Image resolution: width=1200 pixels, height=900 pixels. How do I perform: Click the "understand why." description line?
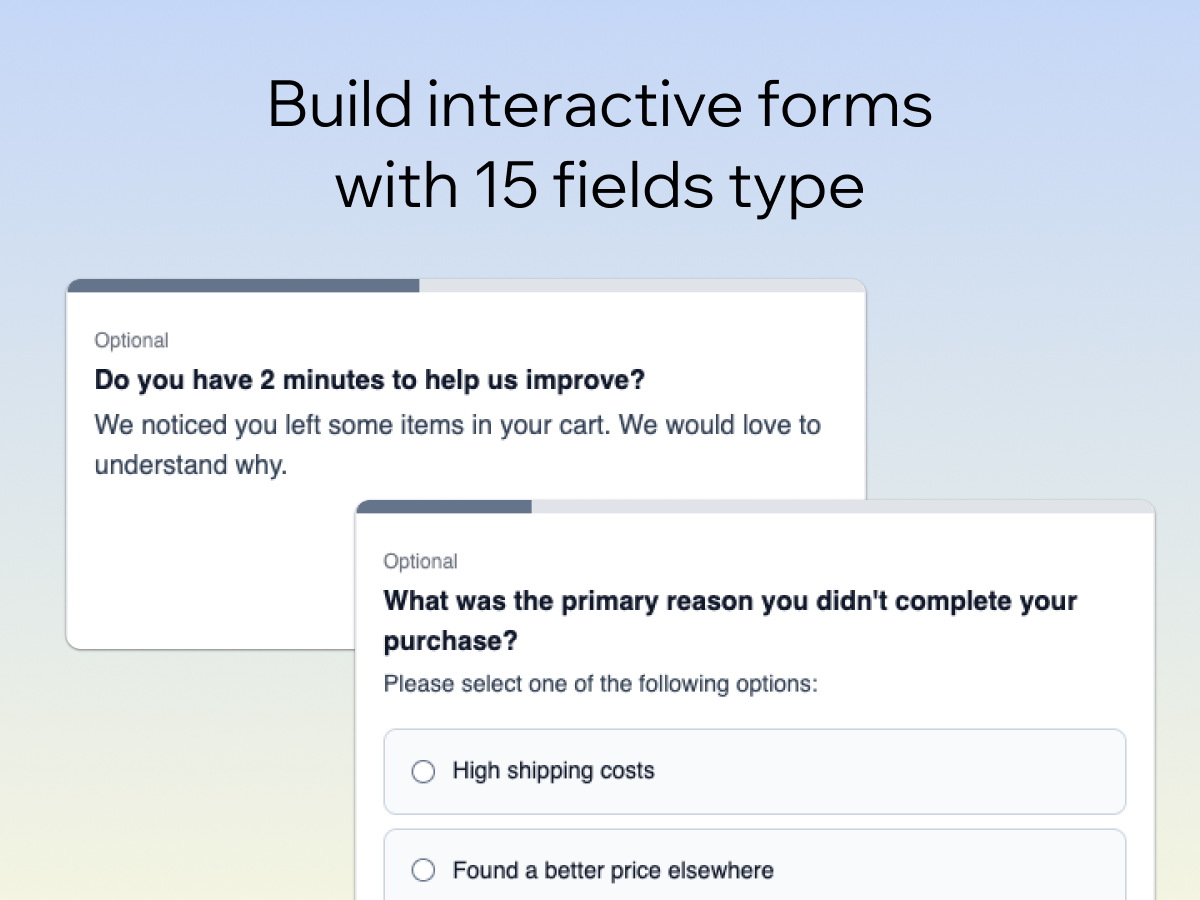click(x=190, y=465)
